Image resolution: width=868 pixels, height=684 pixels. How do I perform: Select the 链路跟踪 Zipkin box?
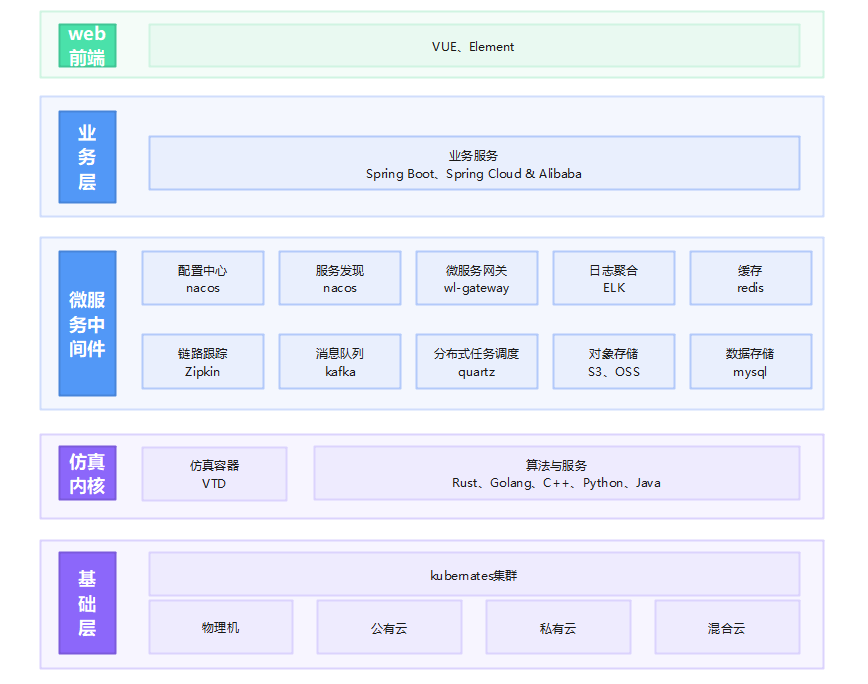203,361
